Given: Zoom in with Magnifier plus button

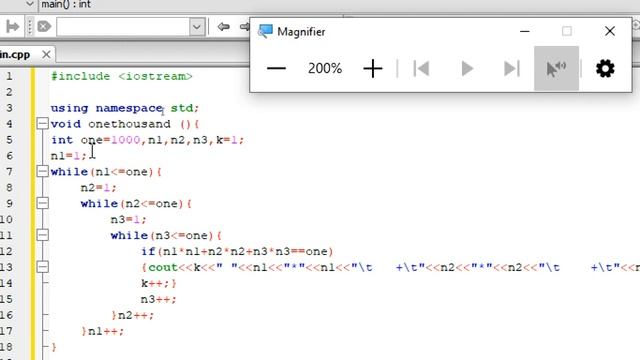Looking at the screenshot, I should coord(373,68).
